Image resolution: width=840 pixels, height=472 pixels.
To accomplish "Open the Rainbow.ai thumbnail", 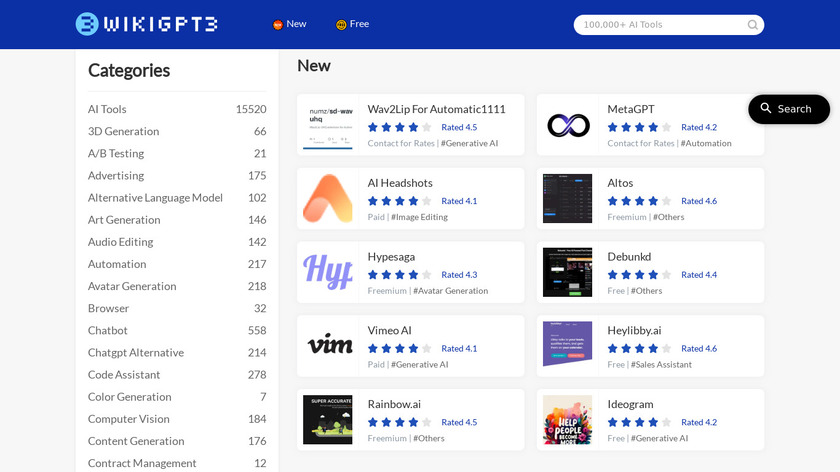I will click(328, 420).
